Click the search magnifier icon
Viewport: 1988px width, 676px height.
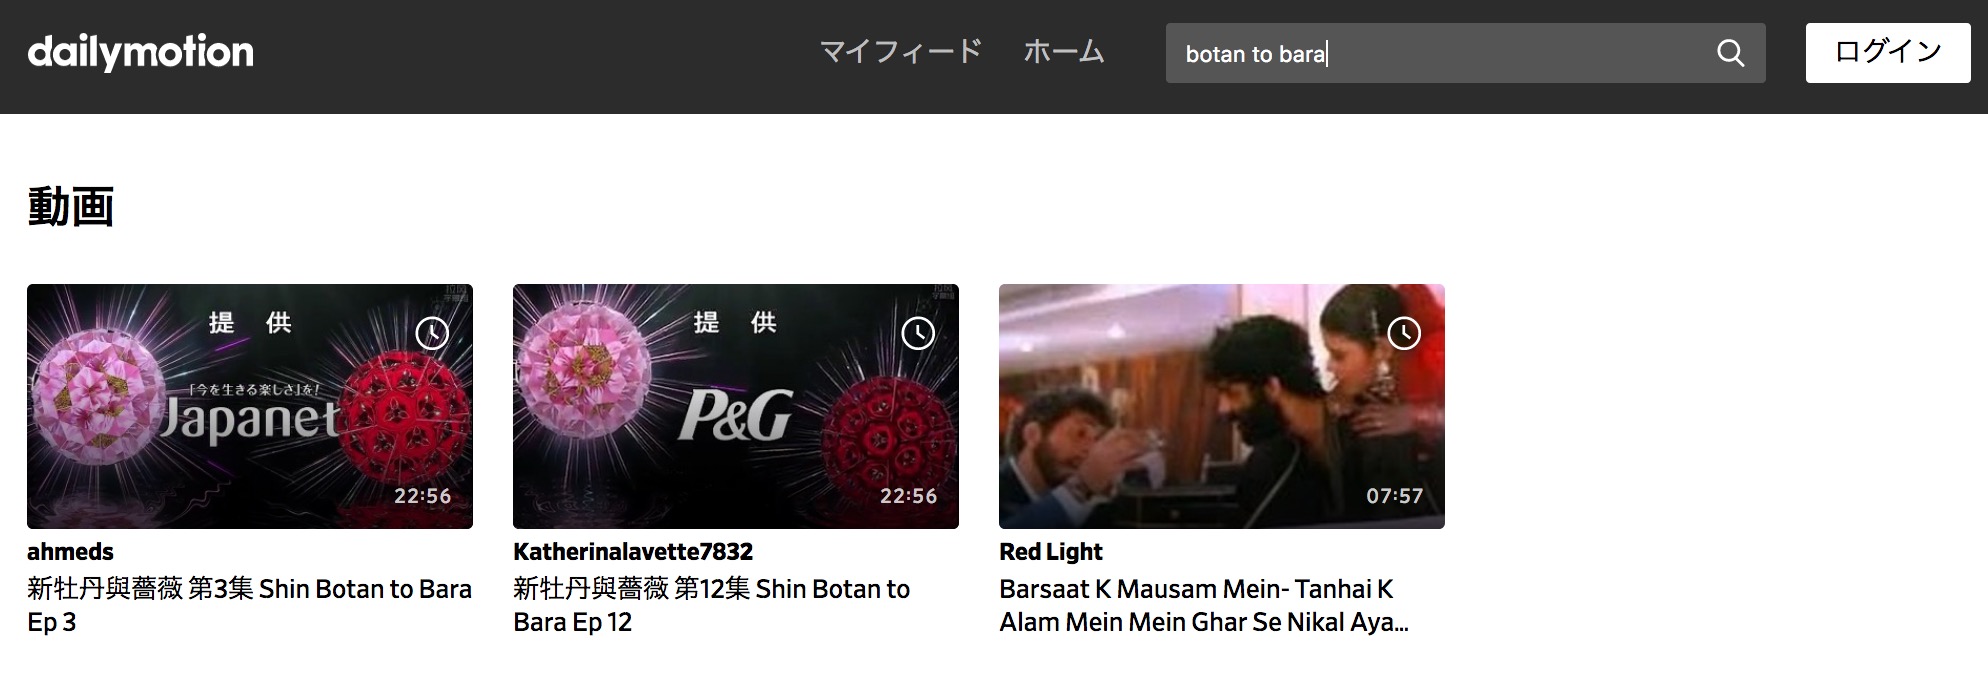click(x=1730, y=53)
